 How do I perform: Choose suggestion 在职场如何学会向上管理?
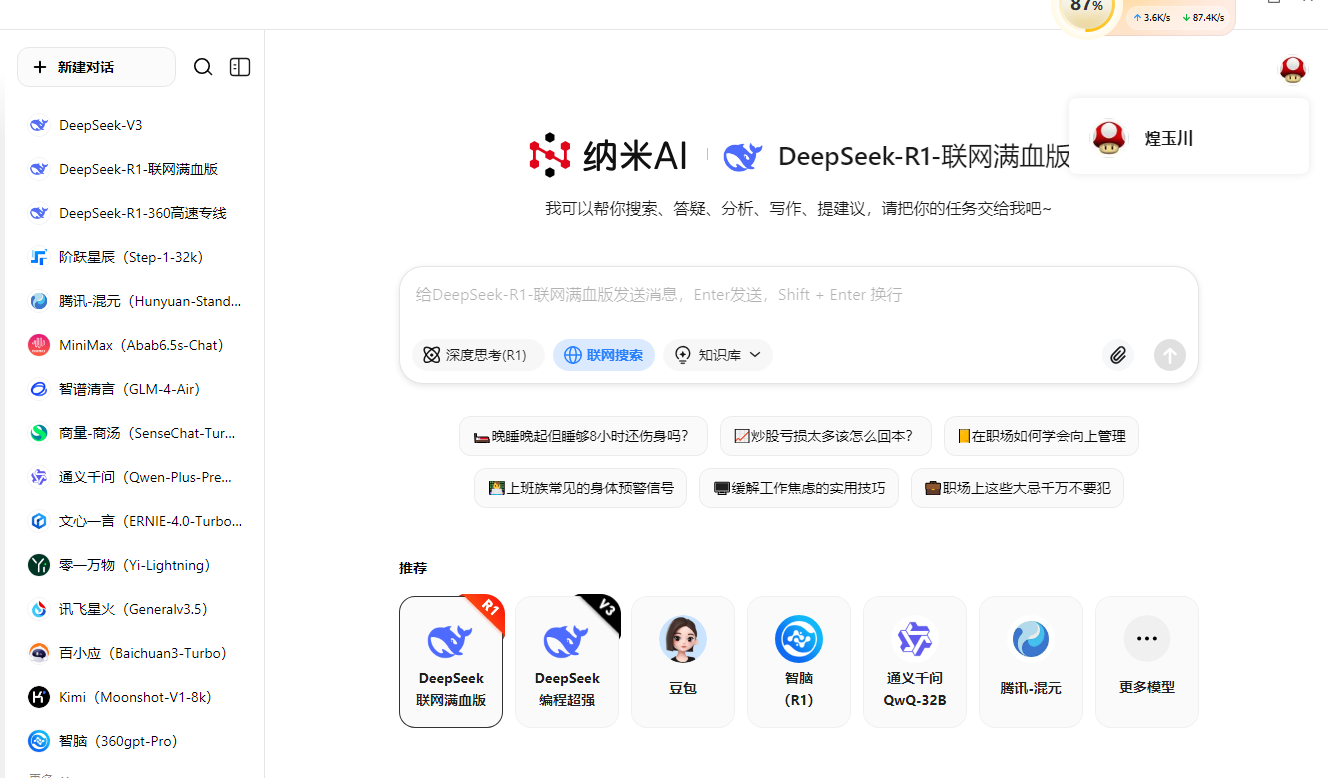(x=1041, y=436)
